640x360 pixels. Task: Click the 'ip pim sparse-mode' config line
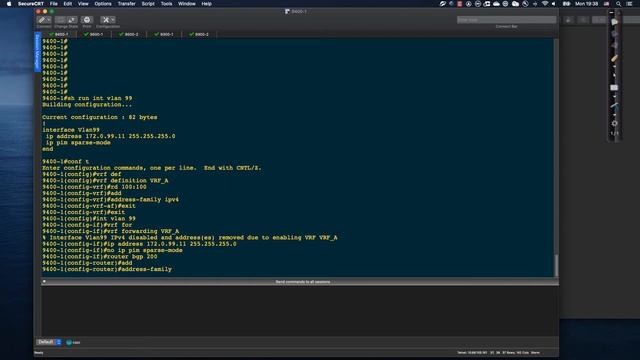[78, 142]
